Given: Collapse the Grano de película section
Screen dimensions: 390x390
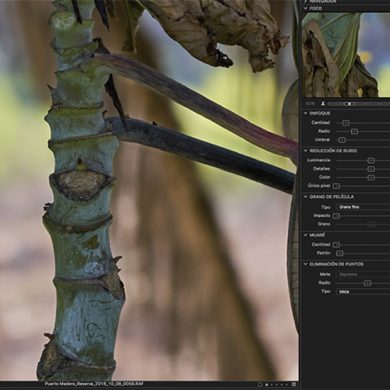Looking at the screenshot, I should [x=305, y=197].
